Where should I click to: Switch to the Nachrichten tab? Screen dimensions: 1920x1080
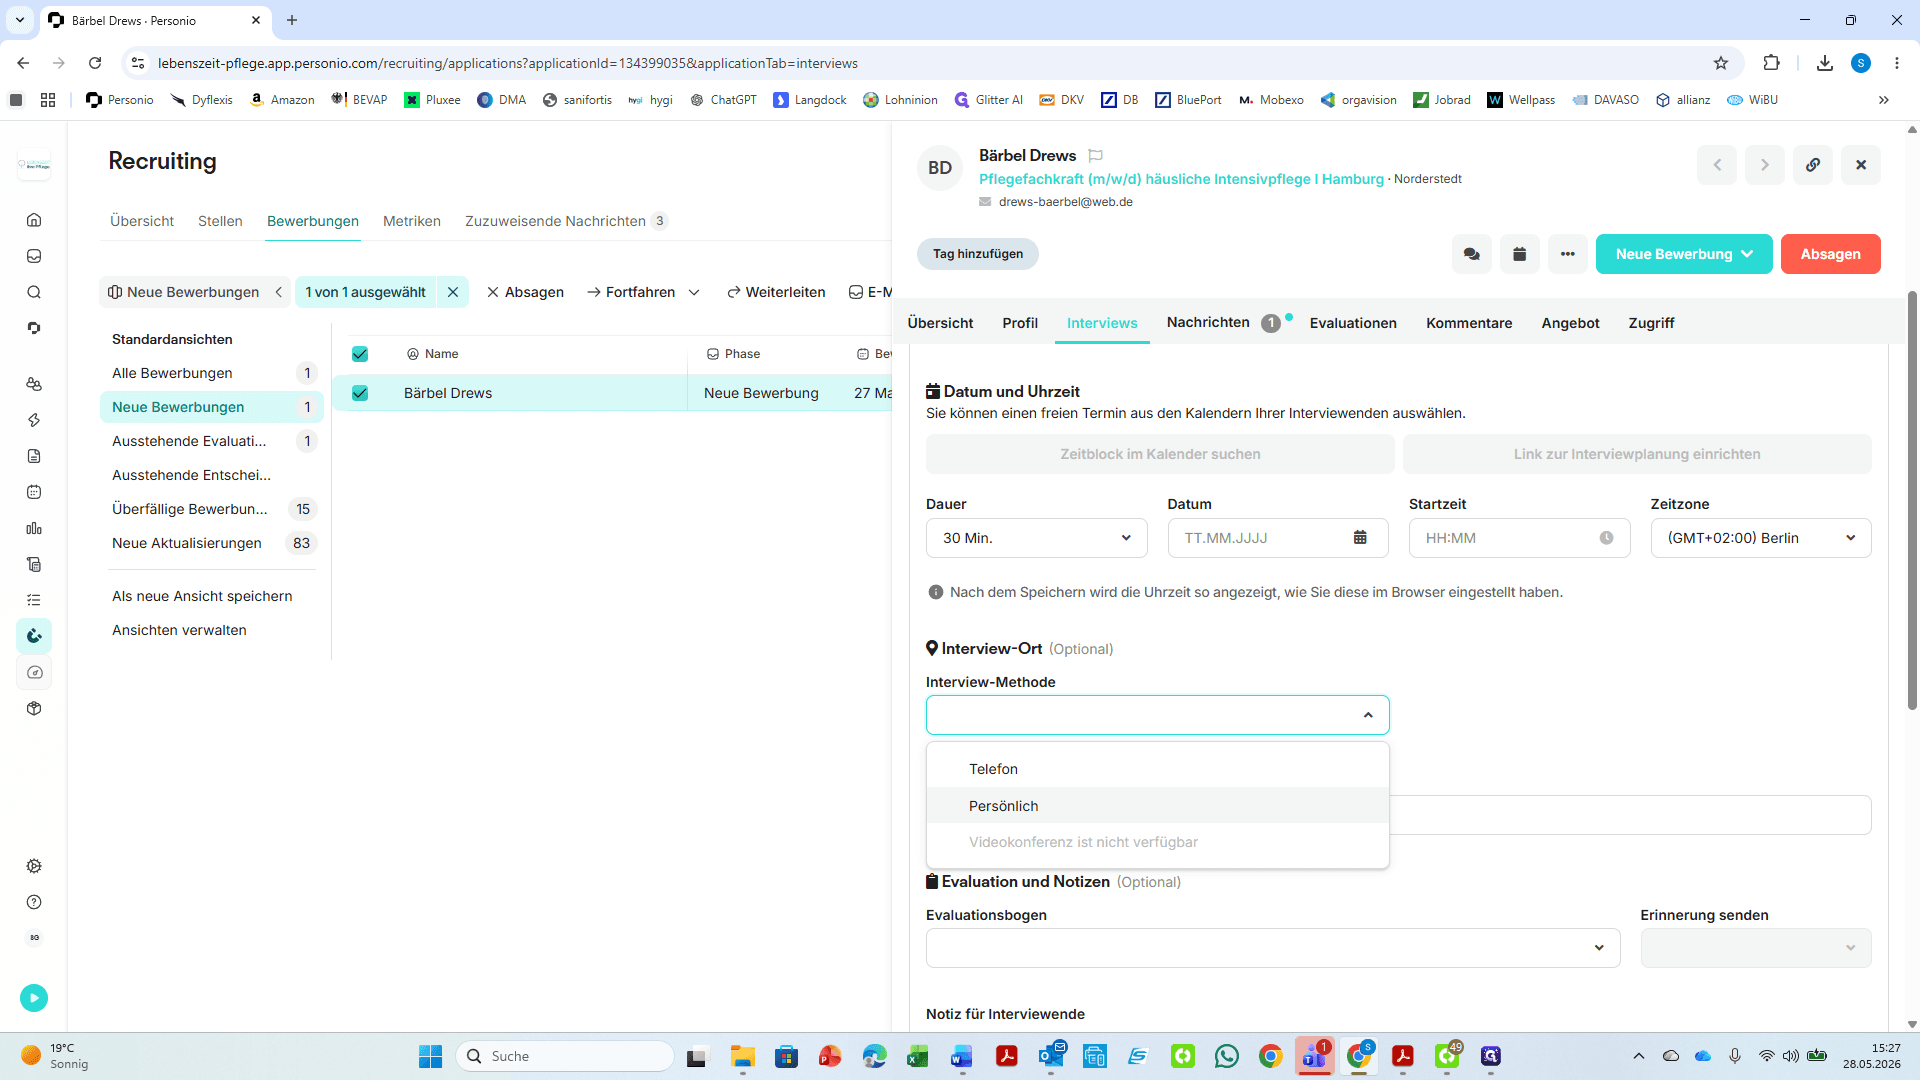(x=1208, y=322)
